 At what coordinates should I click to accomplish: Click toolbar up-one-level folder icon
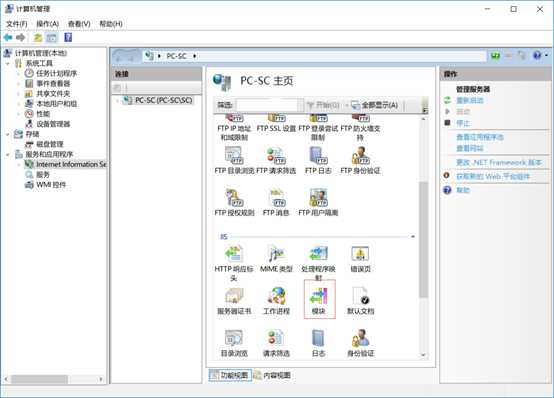click(x=38, y=37)
